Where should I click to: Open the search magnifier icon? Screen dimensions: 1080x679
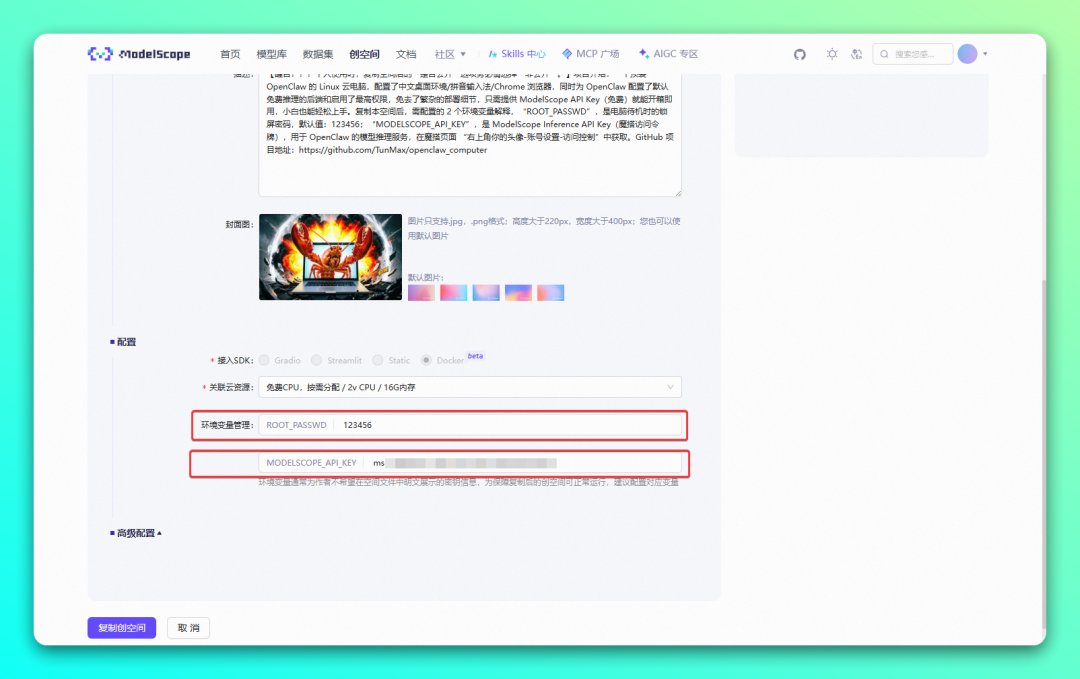[x=883, y=54]
